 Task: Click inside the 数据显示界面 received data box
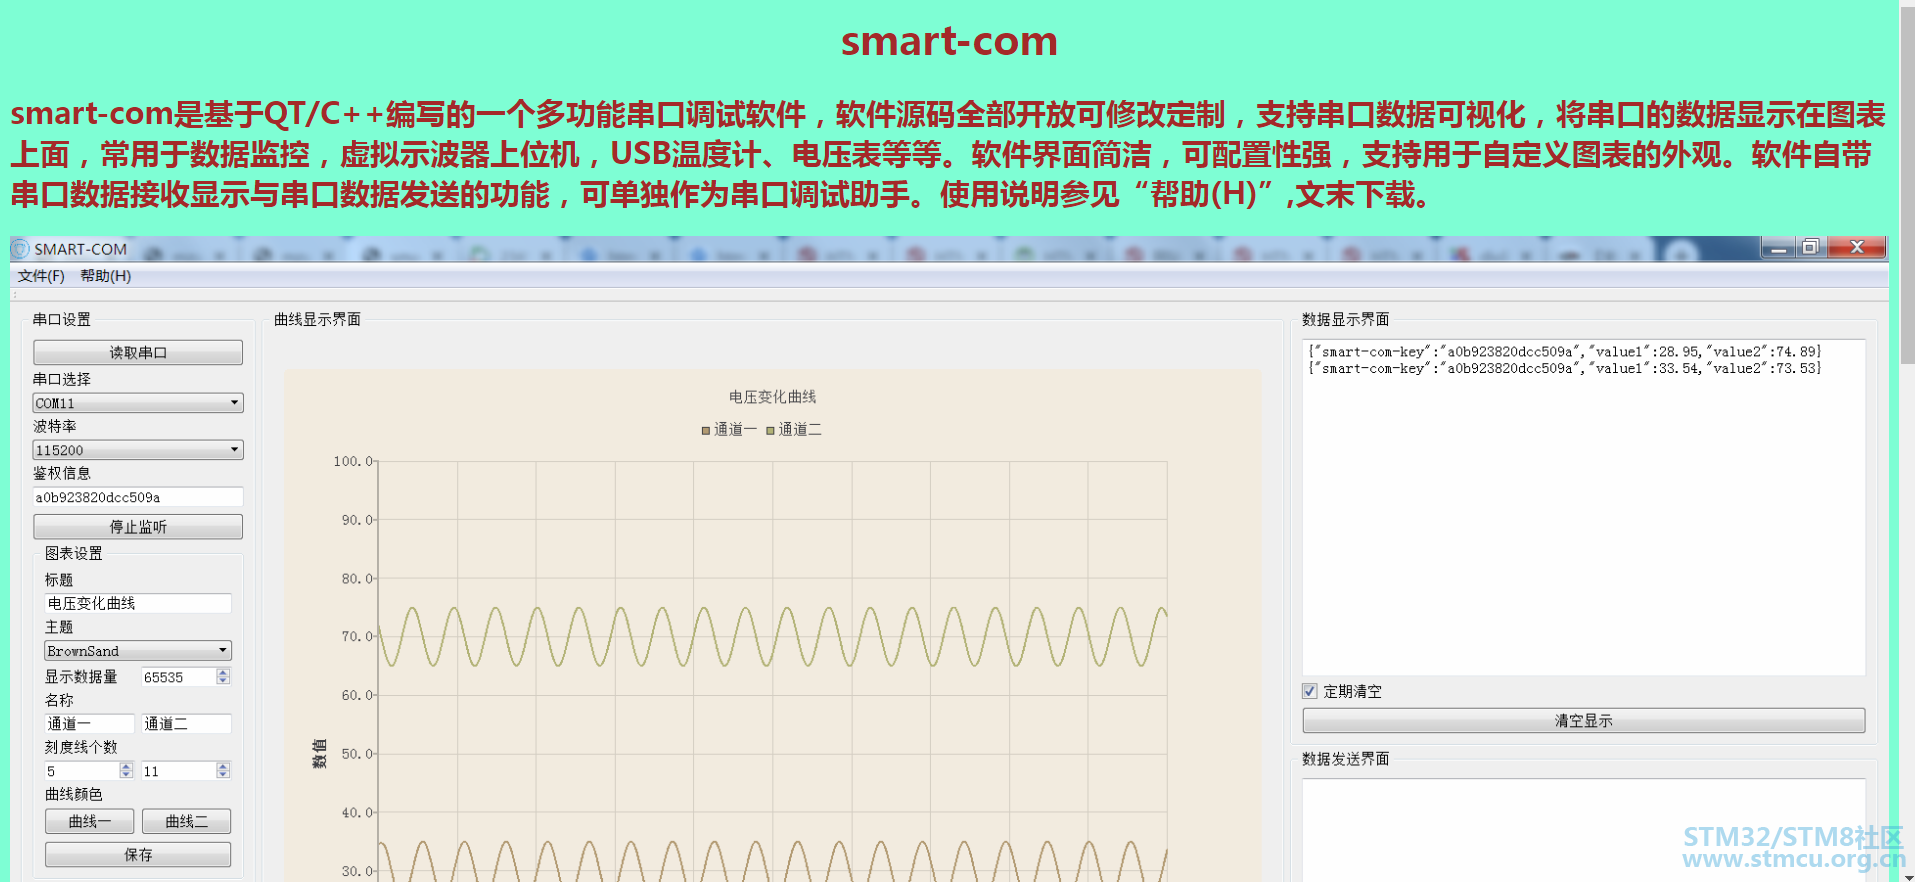click(x=1584, y=508)
